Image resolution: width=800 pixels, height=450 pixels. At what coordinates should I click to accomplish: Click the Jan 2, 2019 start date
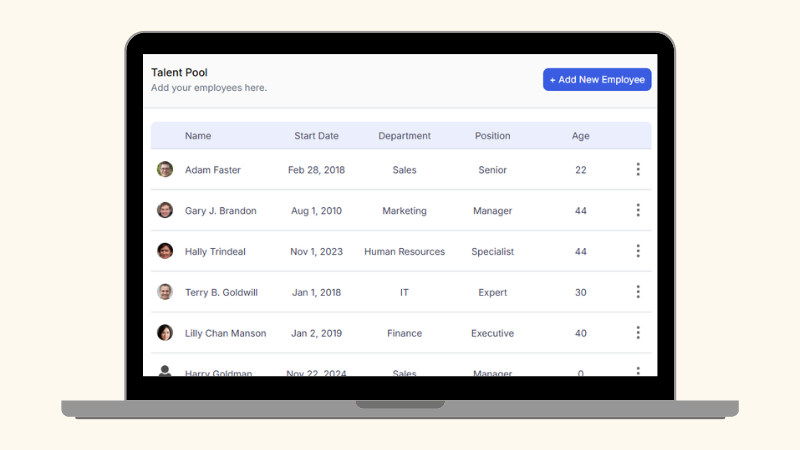(x=316, y=333)
